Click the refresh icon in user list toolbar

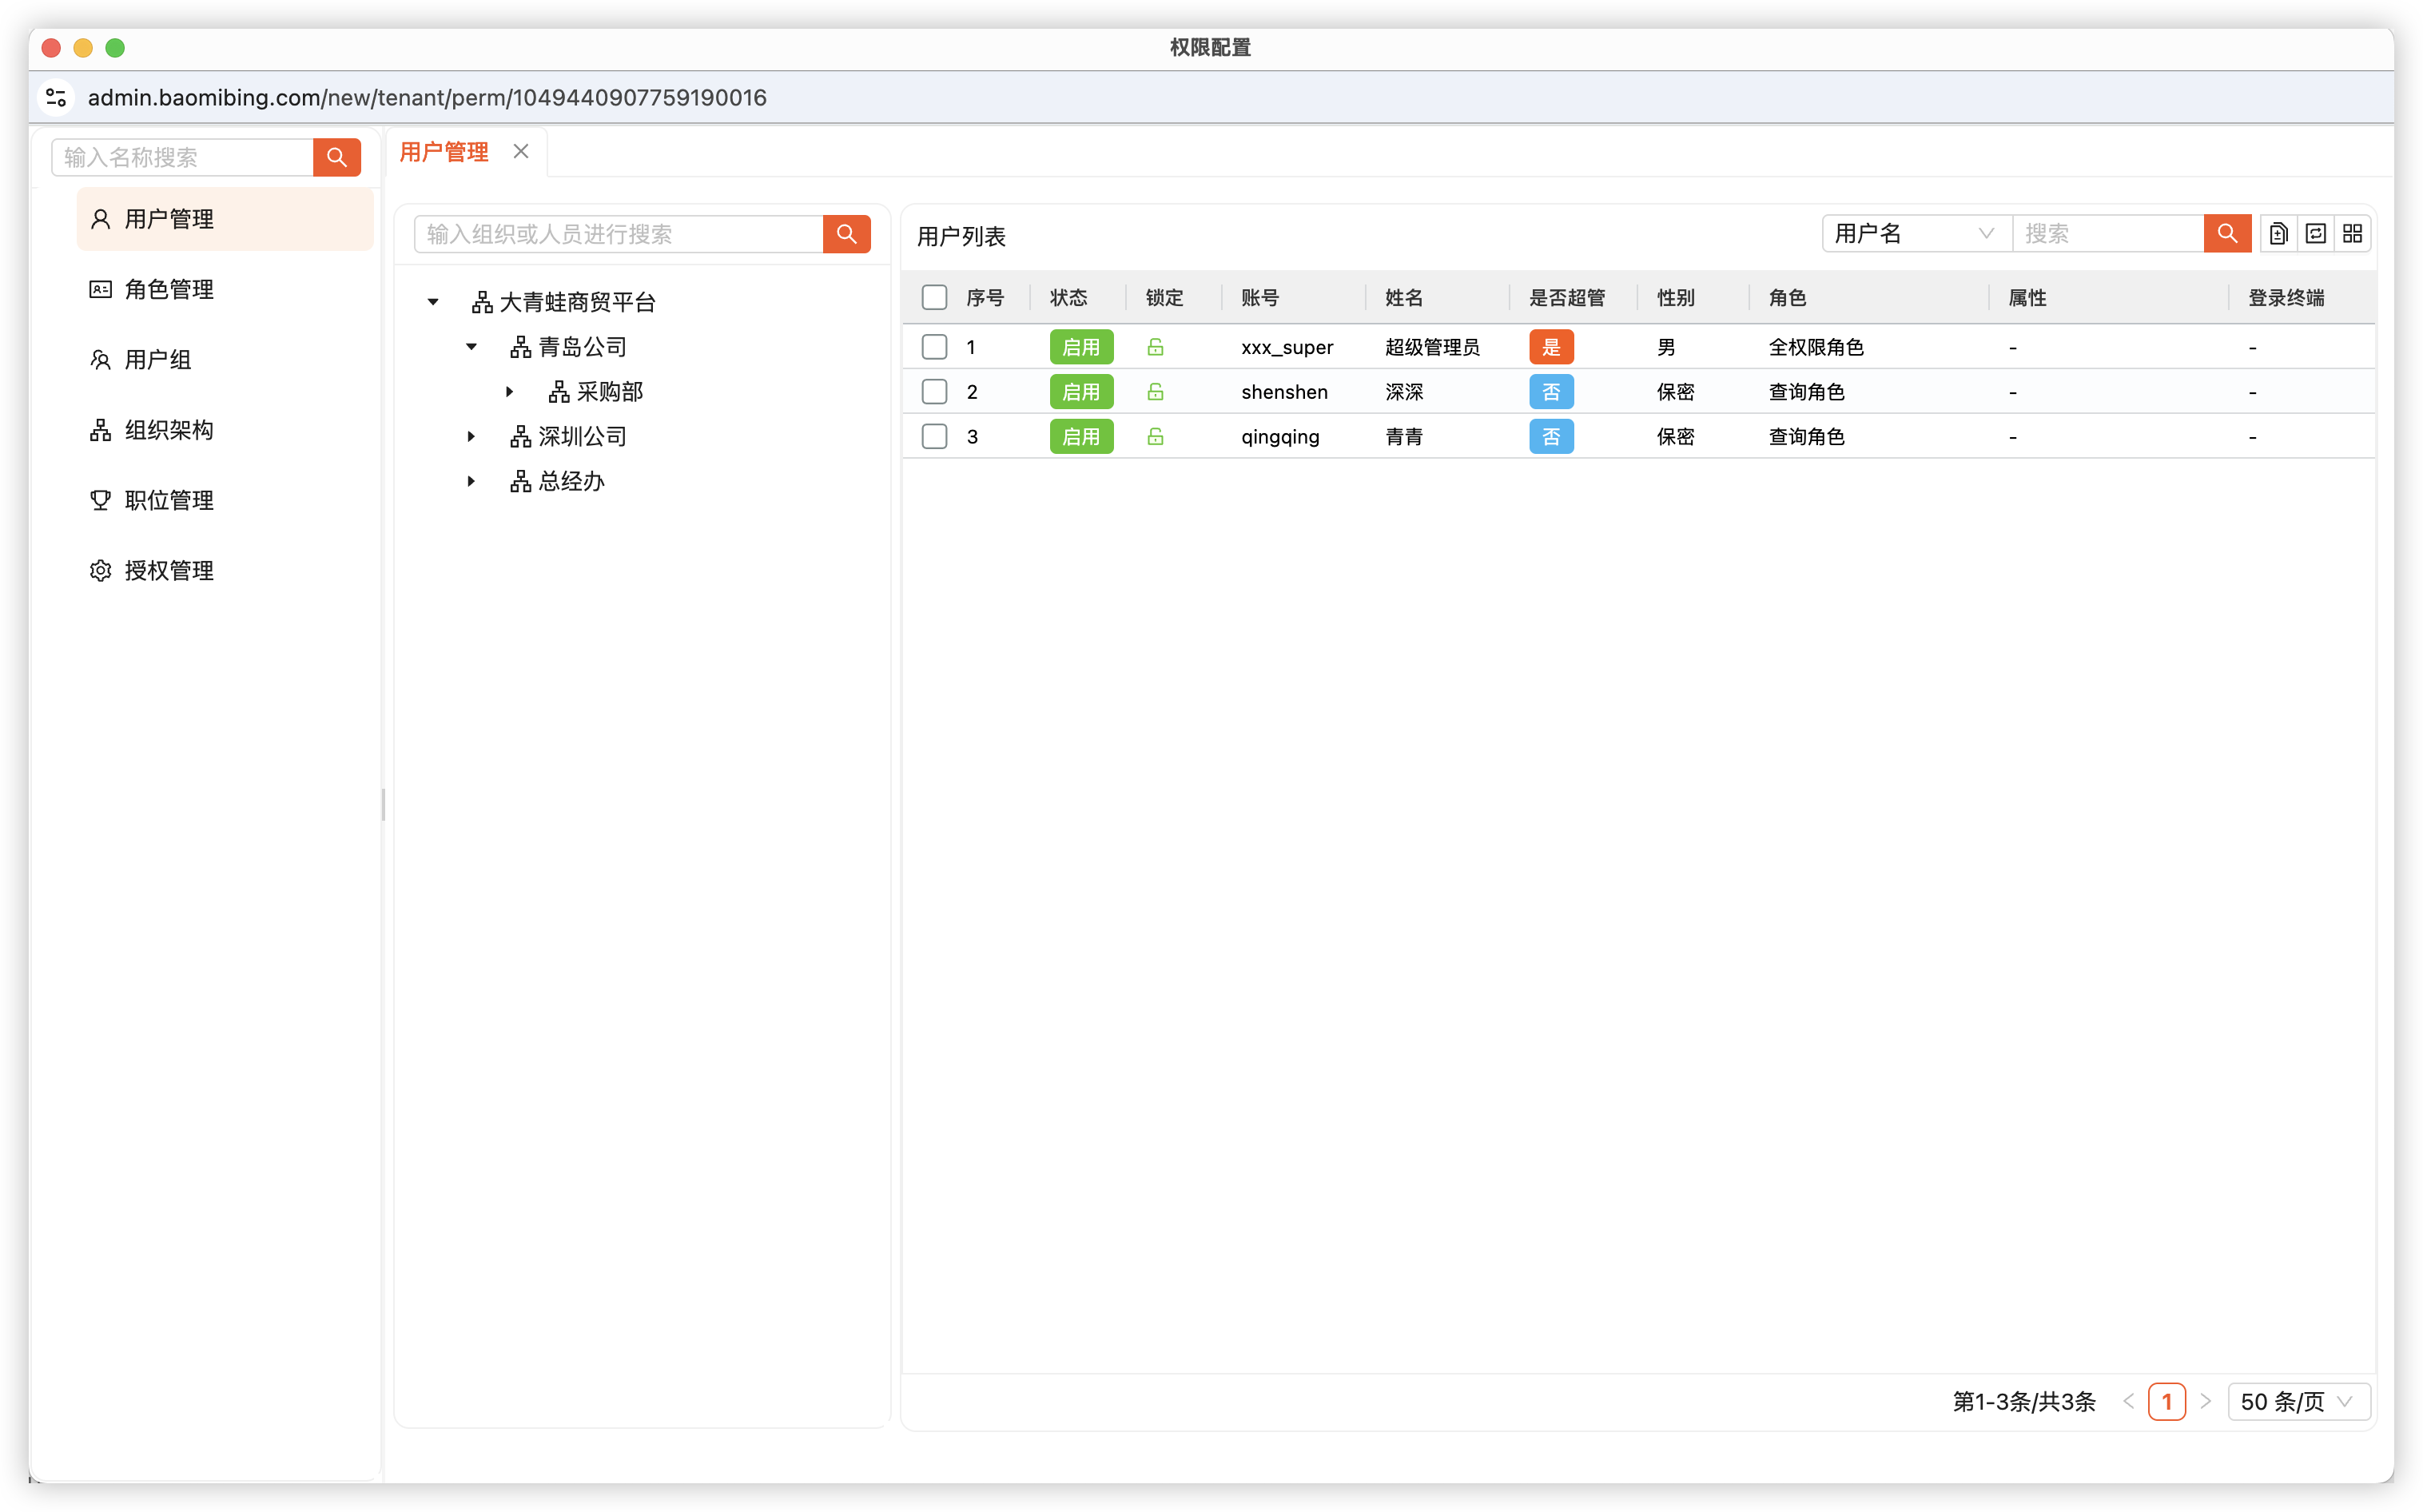[2315, 234]
